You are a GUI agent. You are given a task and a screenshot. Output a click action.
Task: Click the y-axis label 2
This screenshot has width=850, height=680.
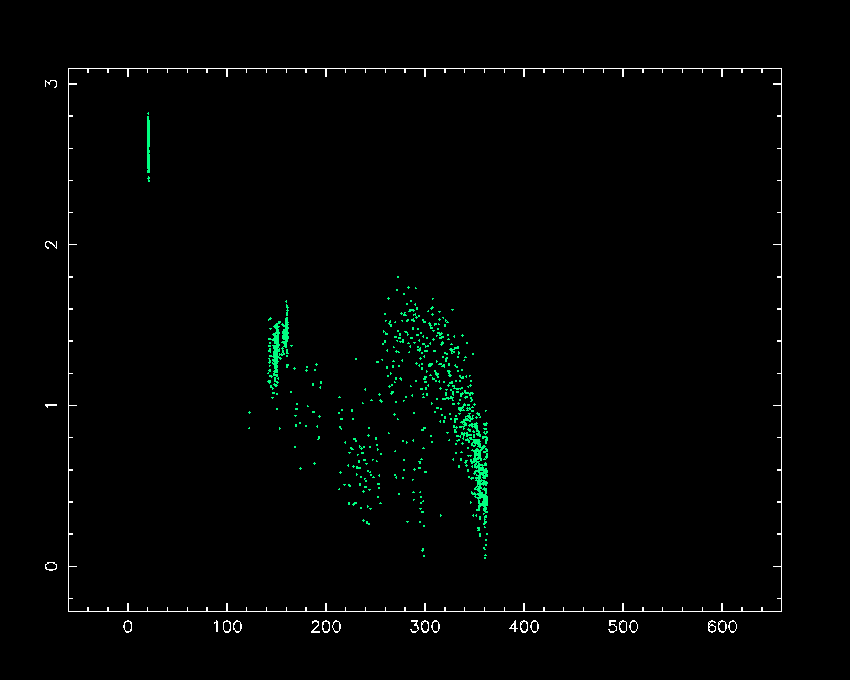click(x=51, y=245)
